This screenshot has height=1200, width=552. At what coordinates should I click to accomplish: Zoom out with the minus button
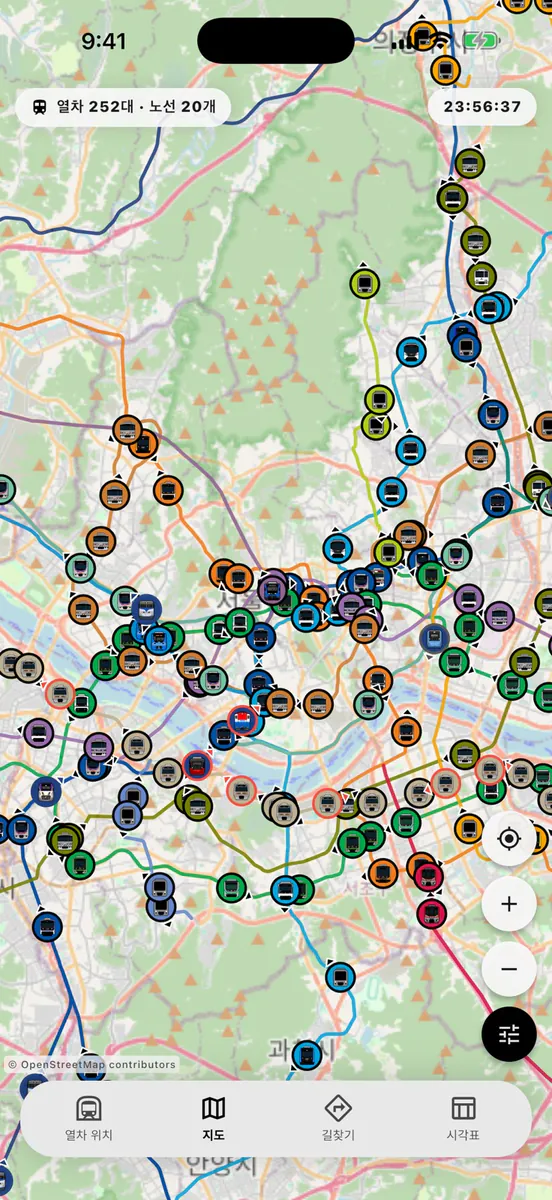[509, 969]
